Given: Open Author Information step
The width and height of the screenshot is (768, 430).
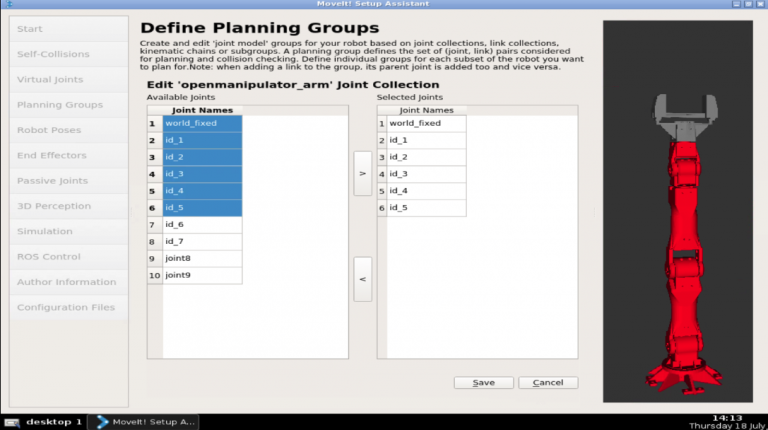Looking at the screenshot, I should (x=69, y=282).
